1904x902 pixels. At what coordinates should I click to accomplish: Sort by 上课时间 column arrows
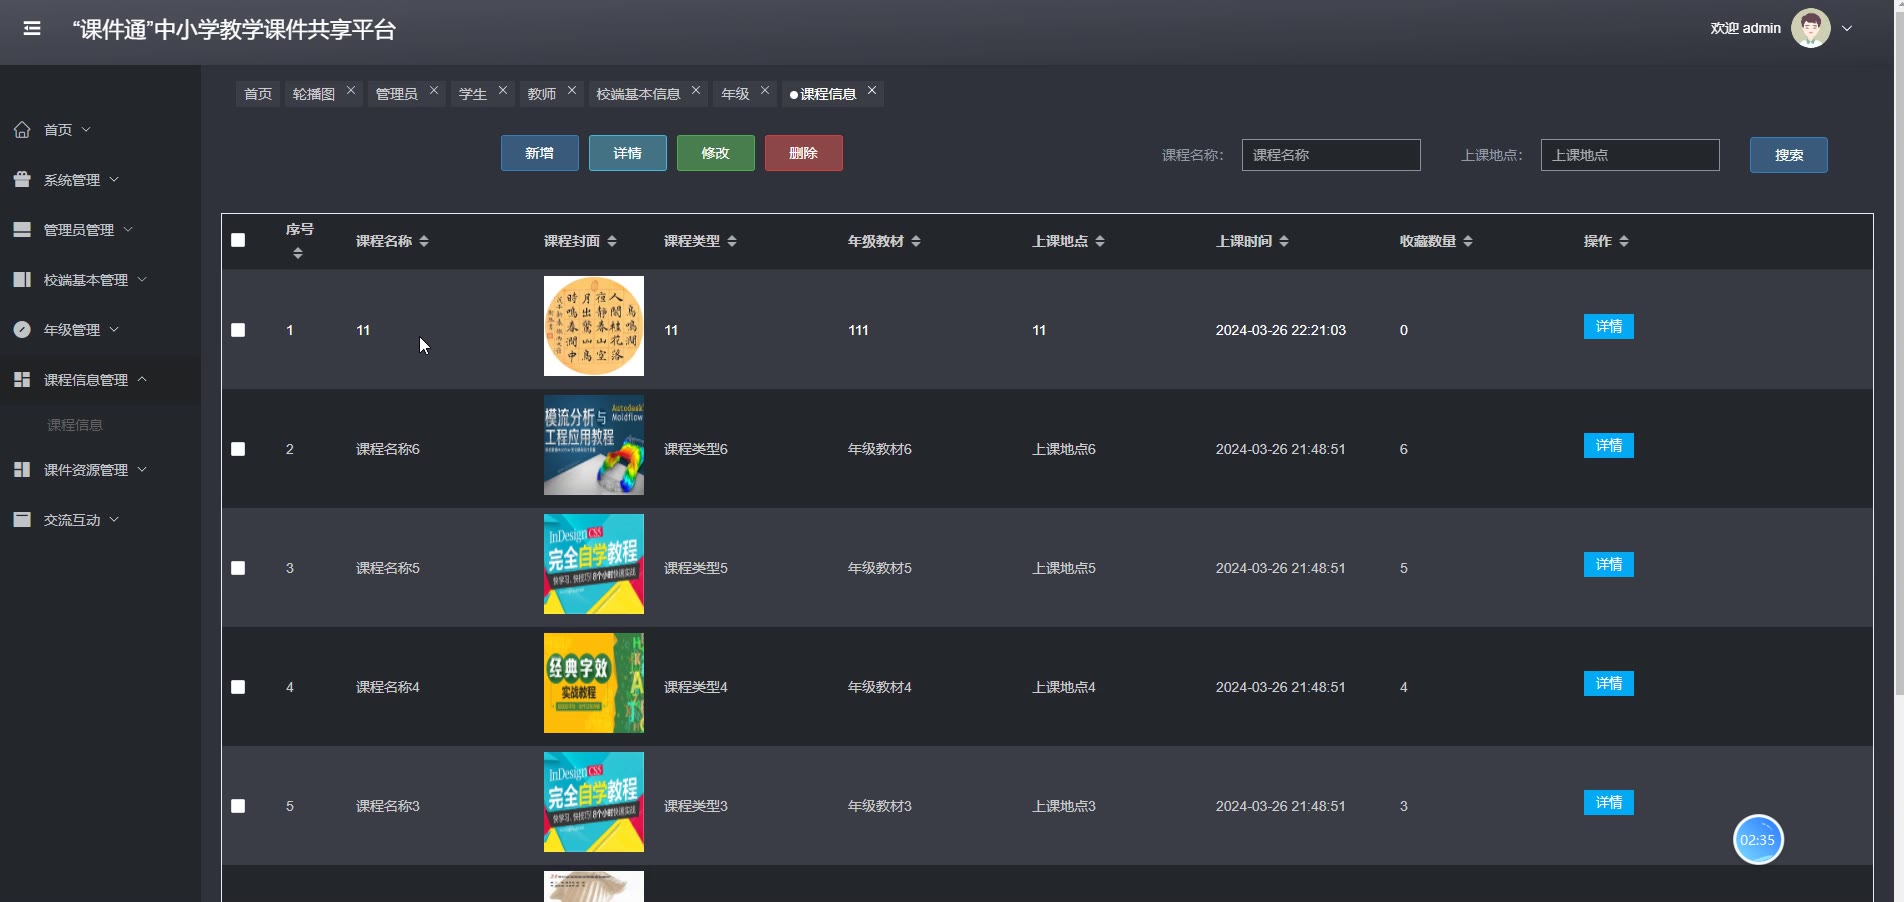pos(1284,241)
